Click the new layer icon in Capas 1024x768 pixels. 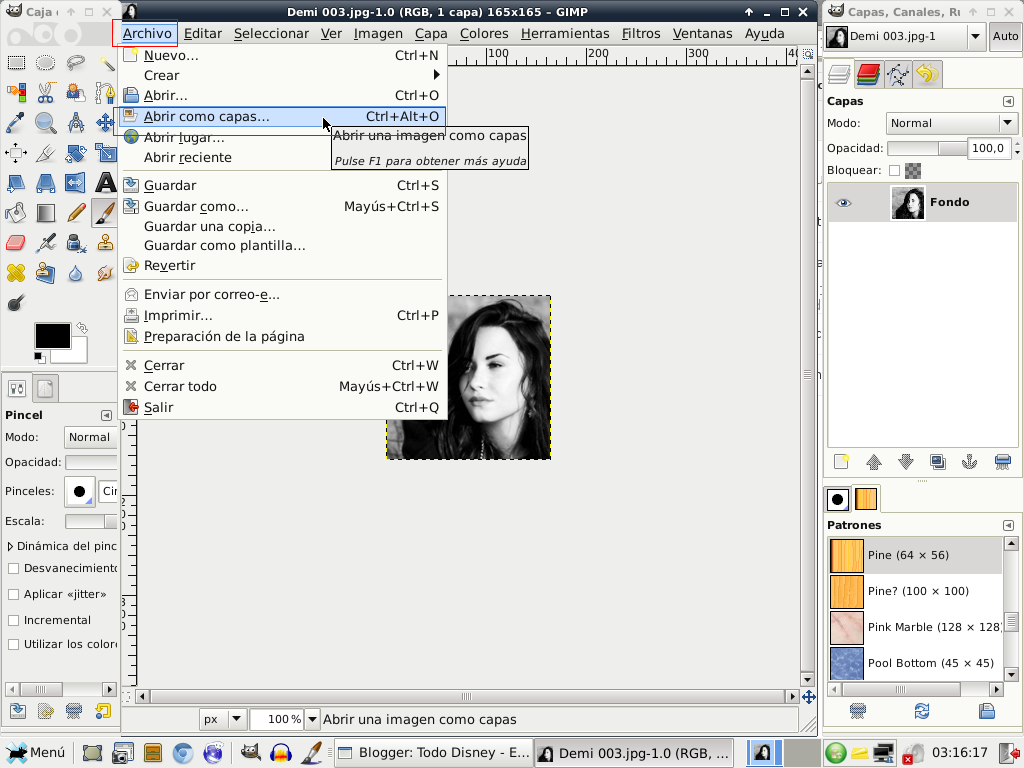tap(841, 462)
